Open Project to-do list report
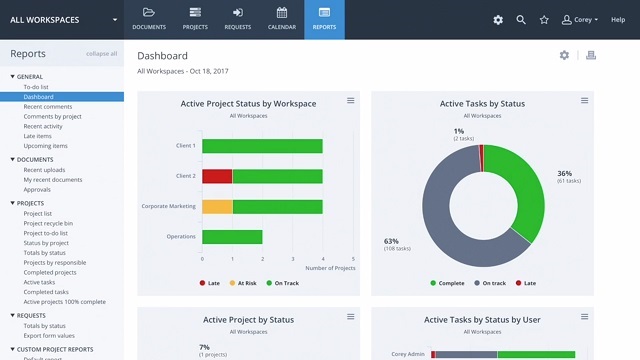Screen dimensions: 640x360 [45, 233]
